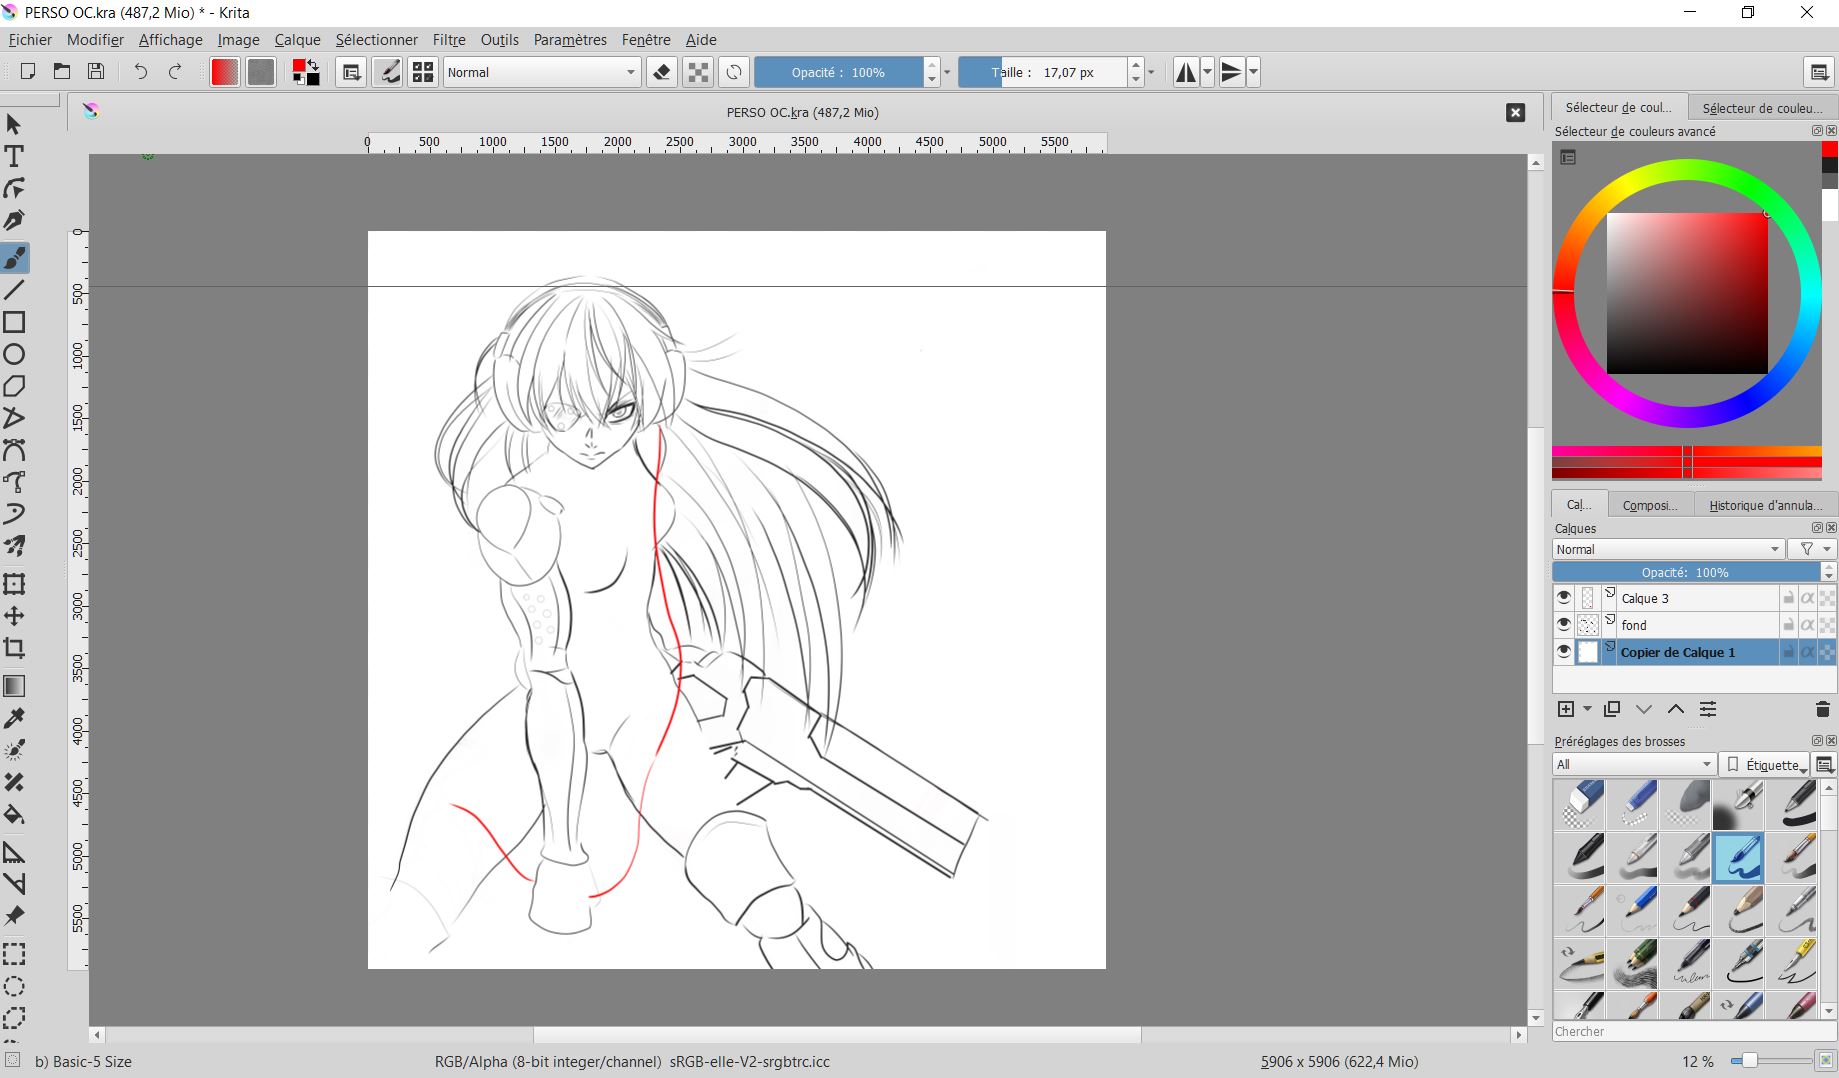Hide the Calque 3 layer

click(x=1564, y=598)
